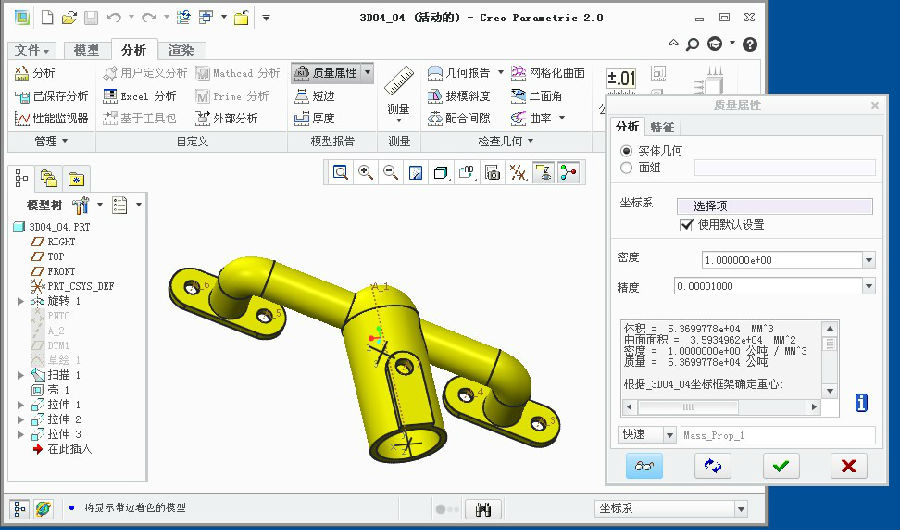Switch to the 特征 tab in dialog
The image size is (900, 530).
click(662, 127)
